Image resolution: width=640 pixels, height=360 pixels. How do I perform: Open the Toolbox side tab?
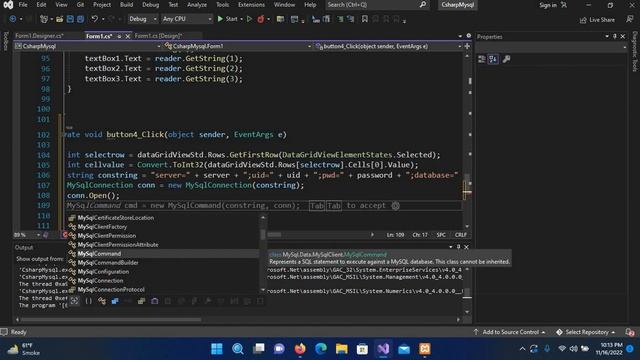click(5, 41)
